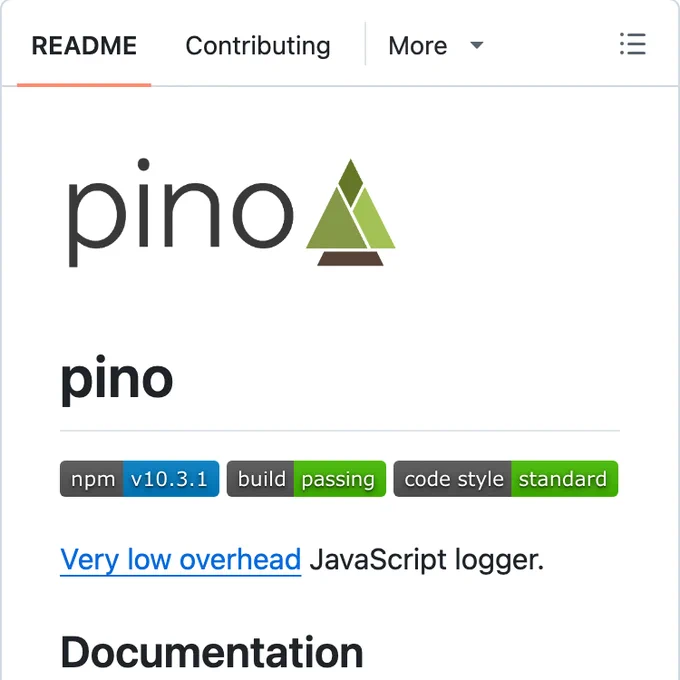Switch to the Contributing tab
Viewport: 680px width, 680px height.
pos(258,46)
